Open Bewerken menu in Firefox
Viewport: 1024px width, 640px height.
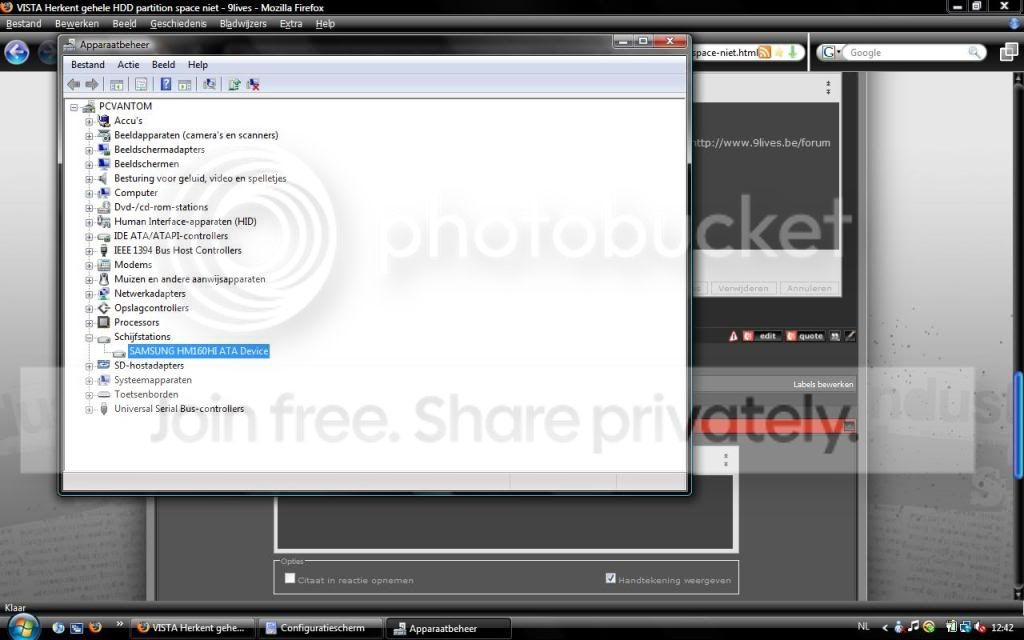(x=76, y=24)
